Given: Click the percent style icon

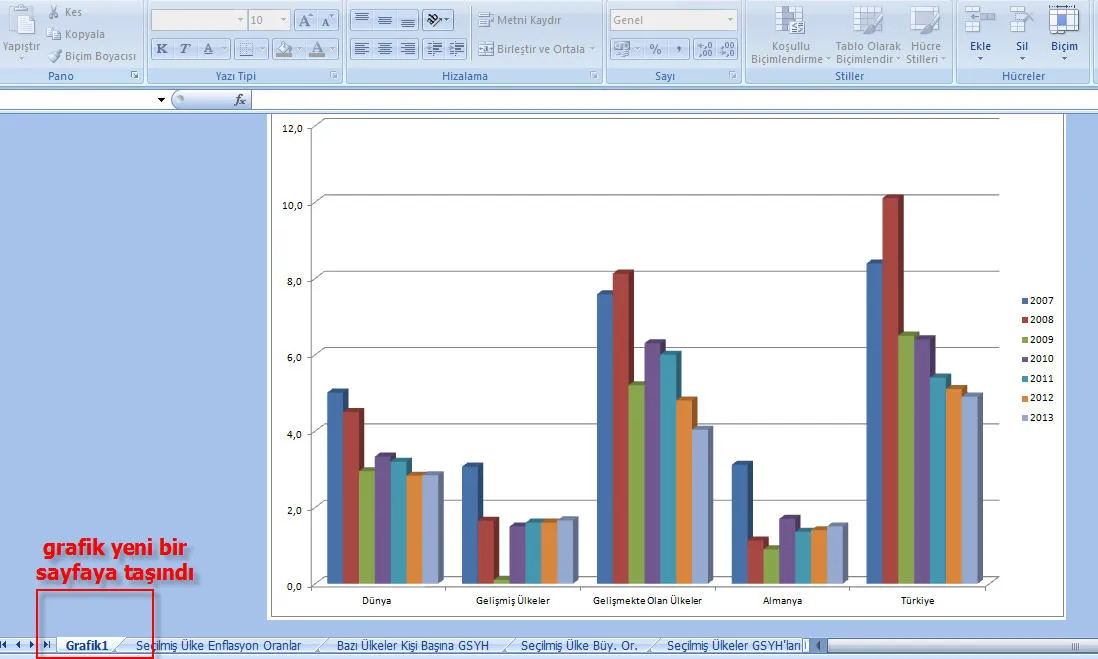Looking at the screenshot, I should [x=655, y=49].
